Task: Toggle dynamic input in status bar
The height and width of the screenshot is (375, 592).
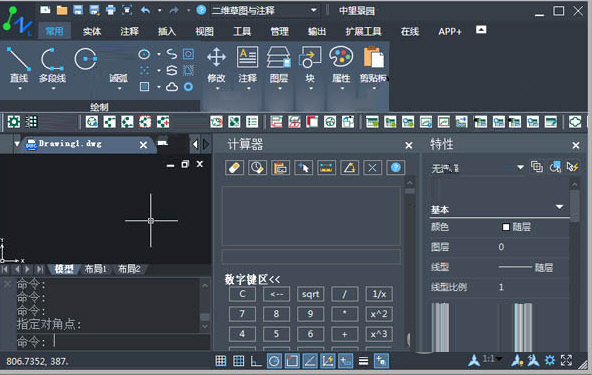Action: click(345, 361)
